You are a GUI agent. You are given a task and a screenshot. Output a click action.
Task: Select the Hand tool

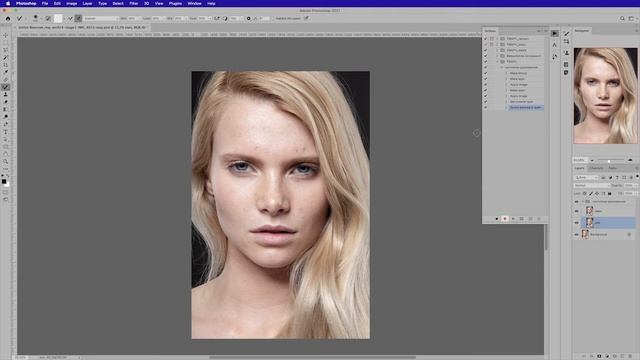[5, 154]
